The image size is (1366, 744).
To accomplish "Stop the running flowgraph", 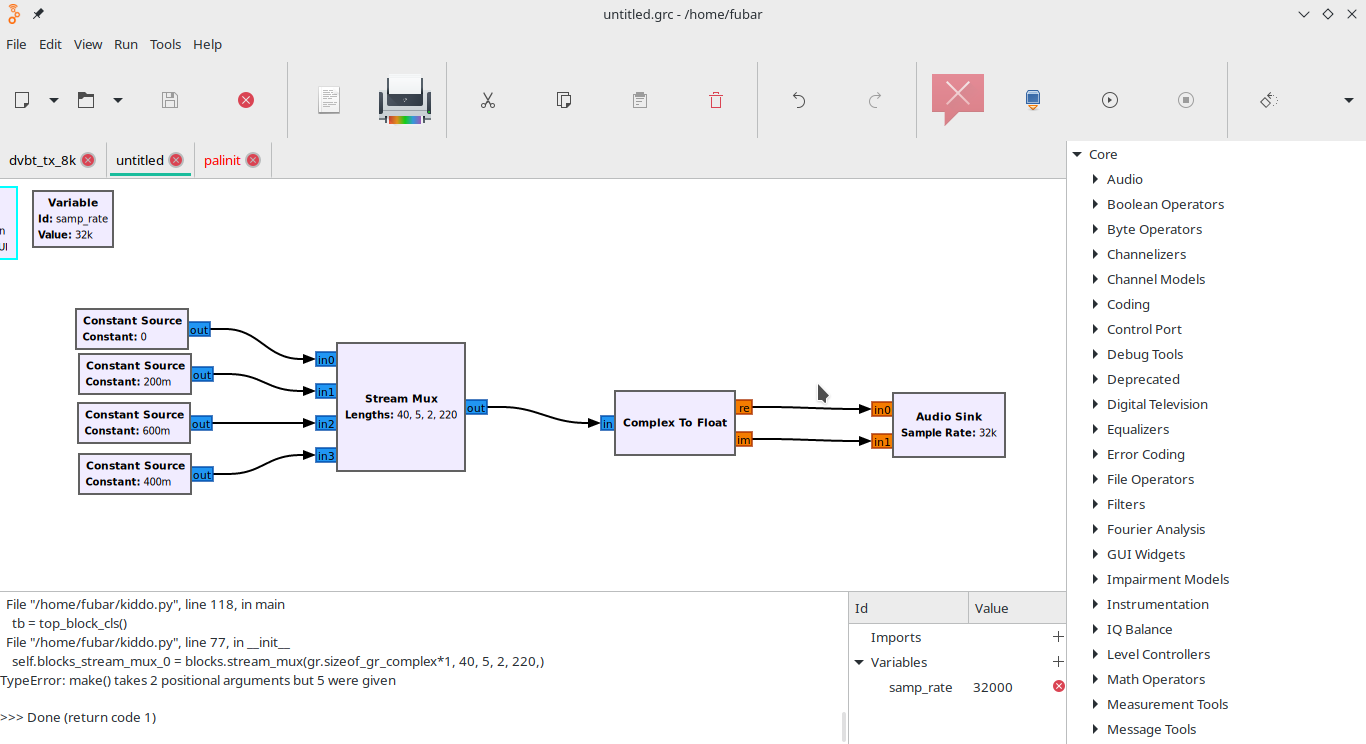I will (x=1186, y=100).
